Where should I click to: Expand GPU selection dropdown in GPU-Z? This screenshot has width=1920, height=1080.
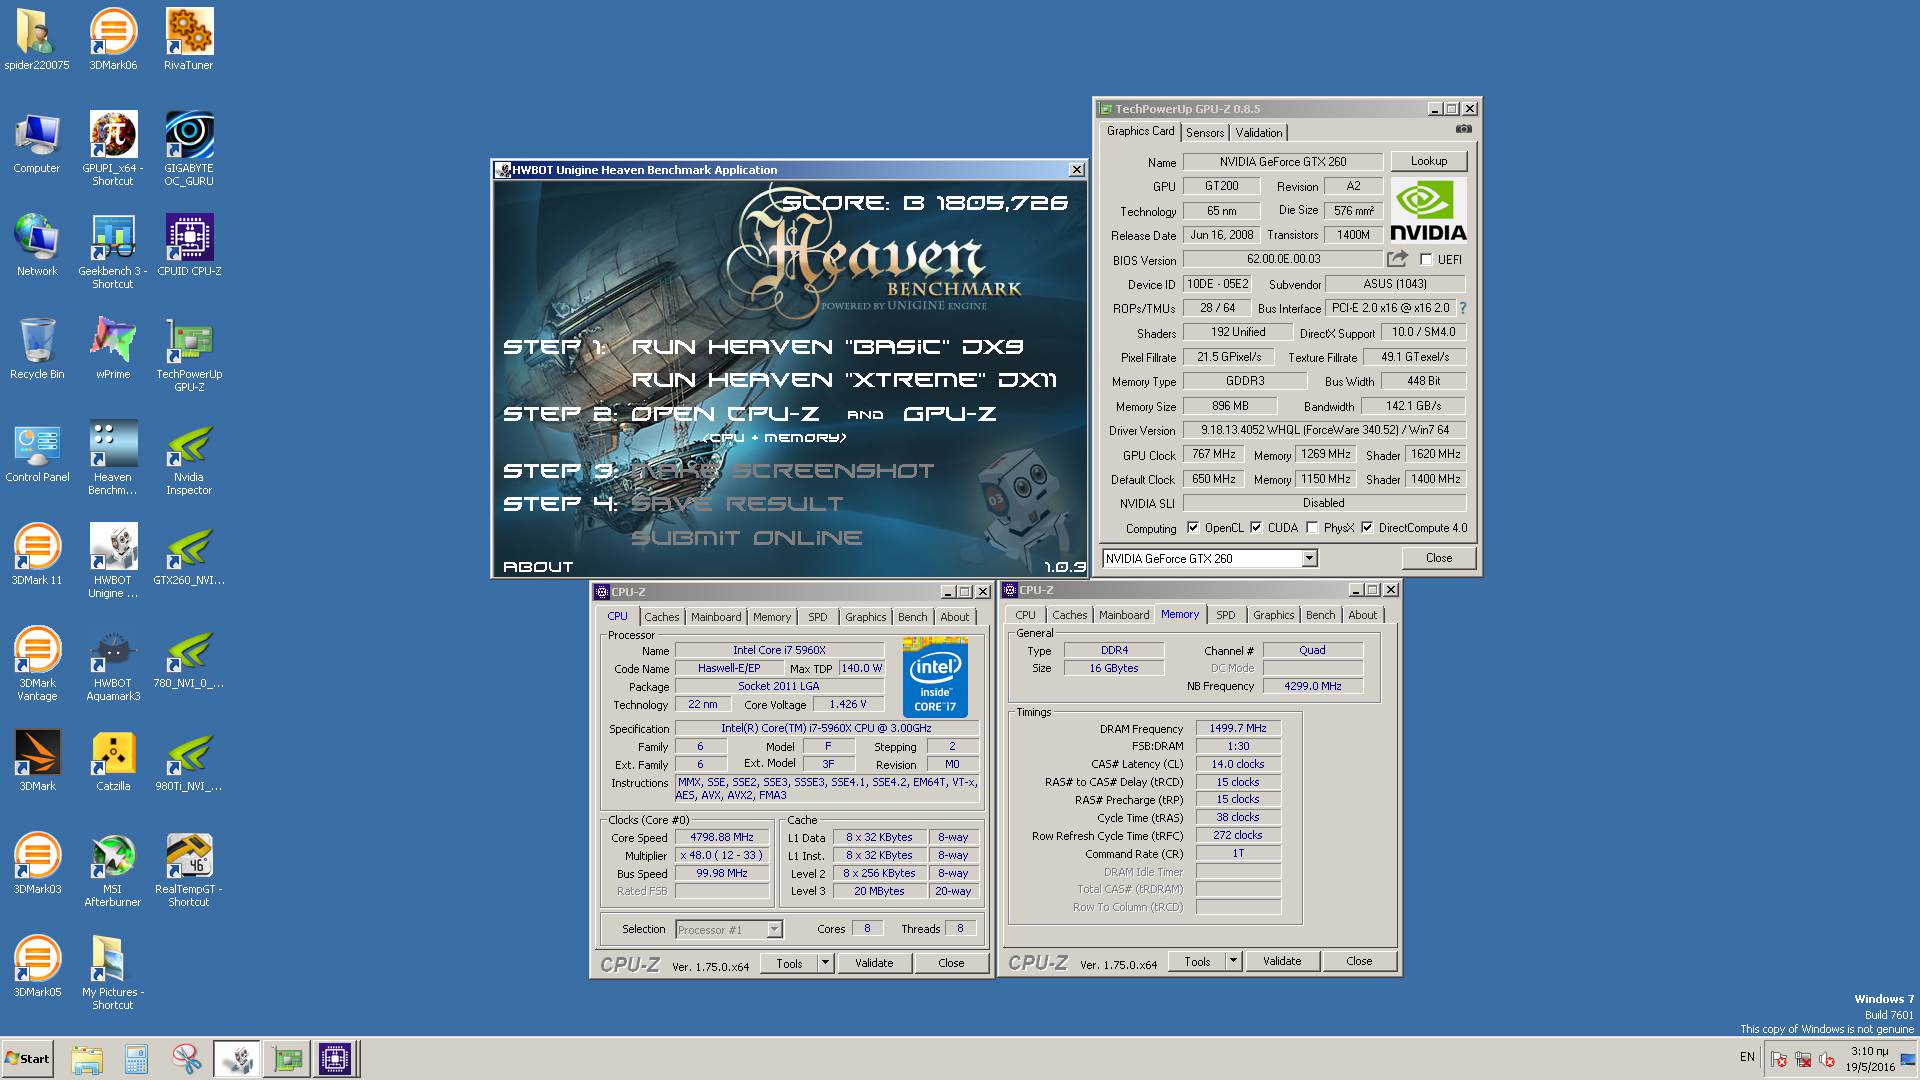[x=1309, y=559]
